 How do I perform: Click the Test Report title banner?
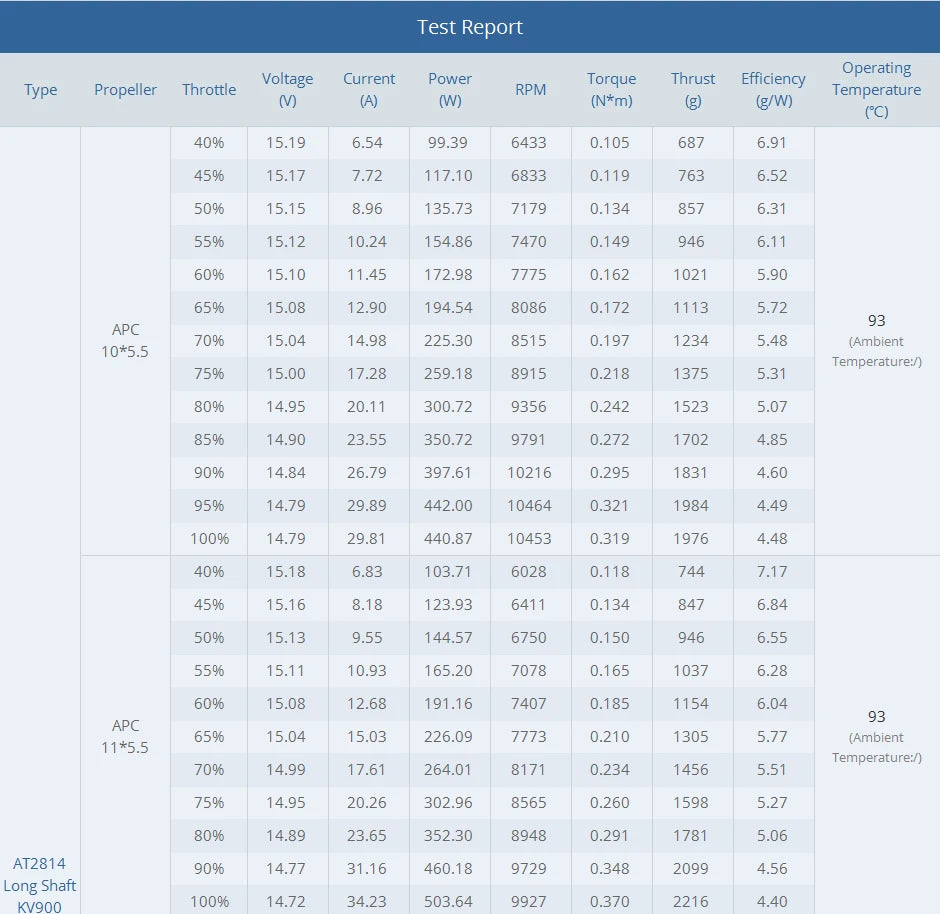click(x=470, y=27)
